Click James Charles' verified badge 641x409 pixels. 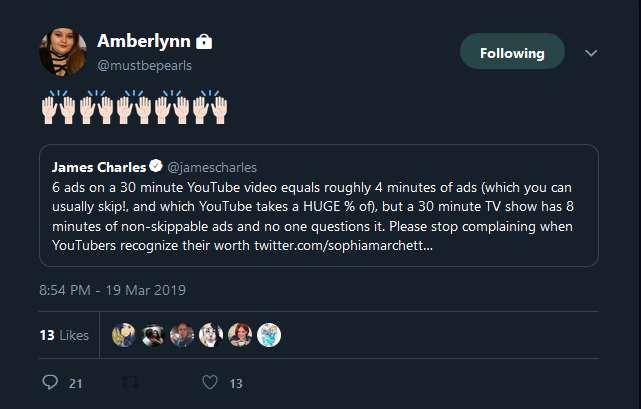(x=156, y=166)
